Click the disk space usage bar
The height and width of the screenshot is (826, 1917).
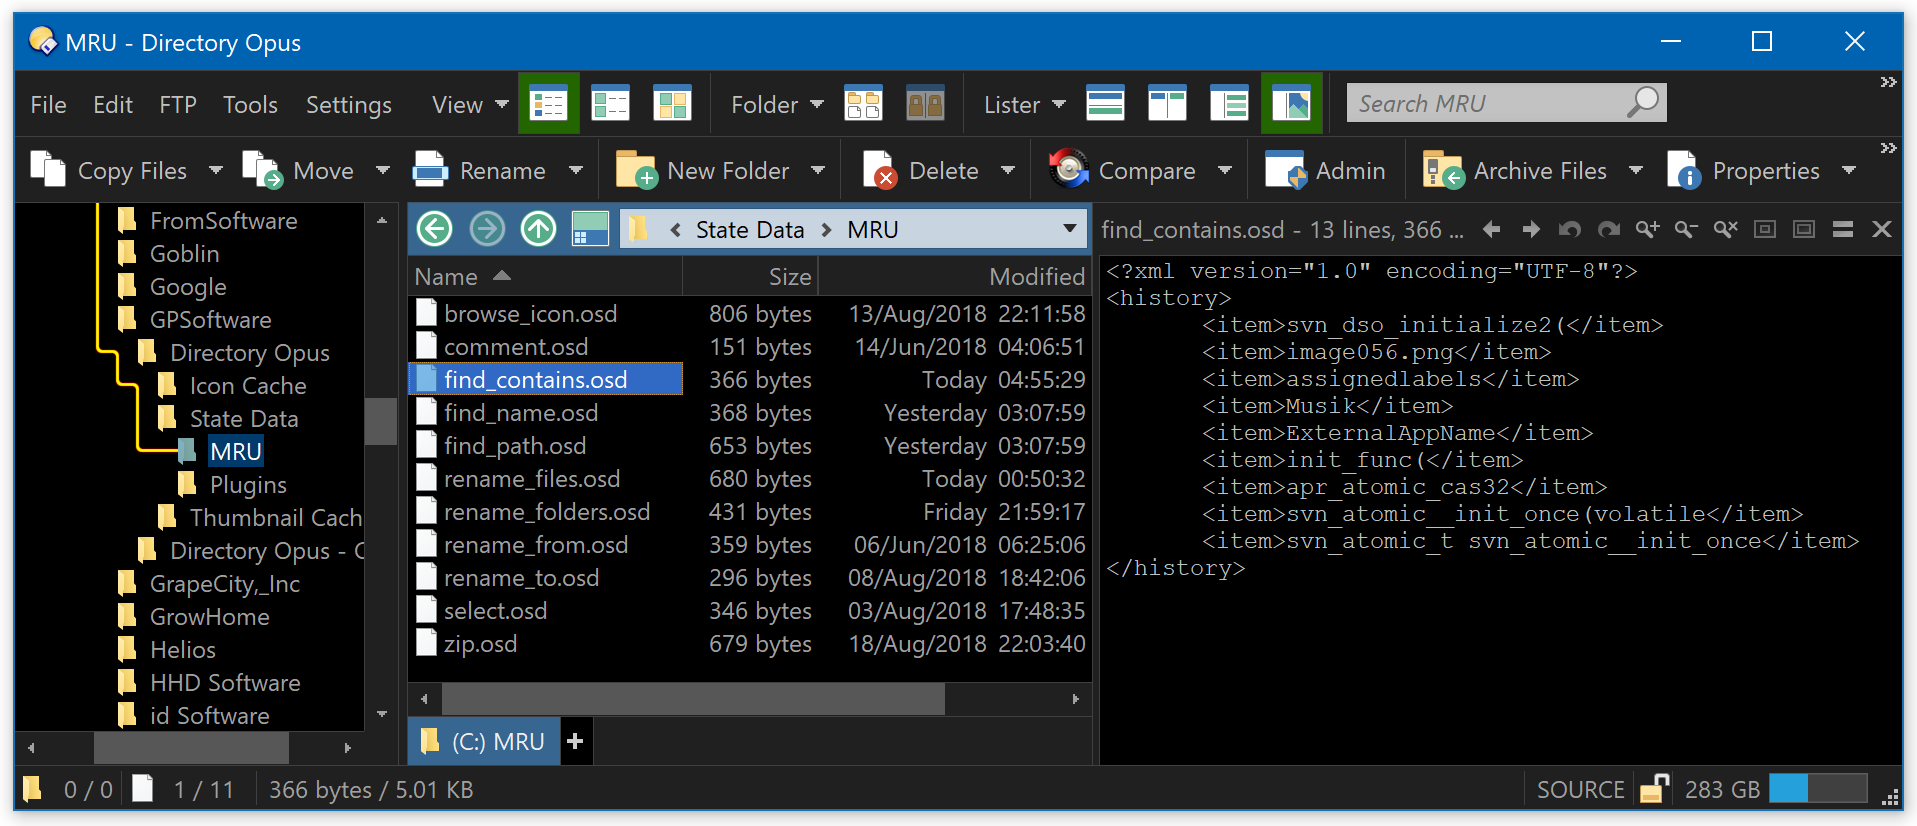click(1818, 788)
